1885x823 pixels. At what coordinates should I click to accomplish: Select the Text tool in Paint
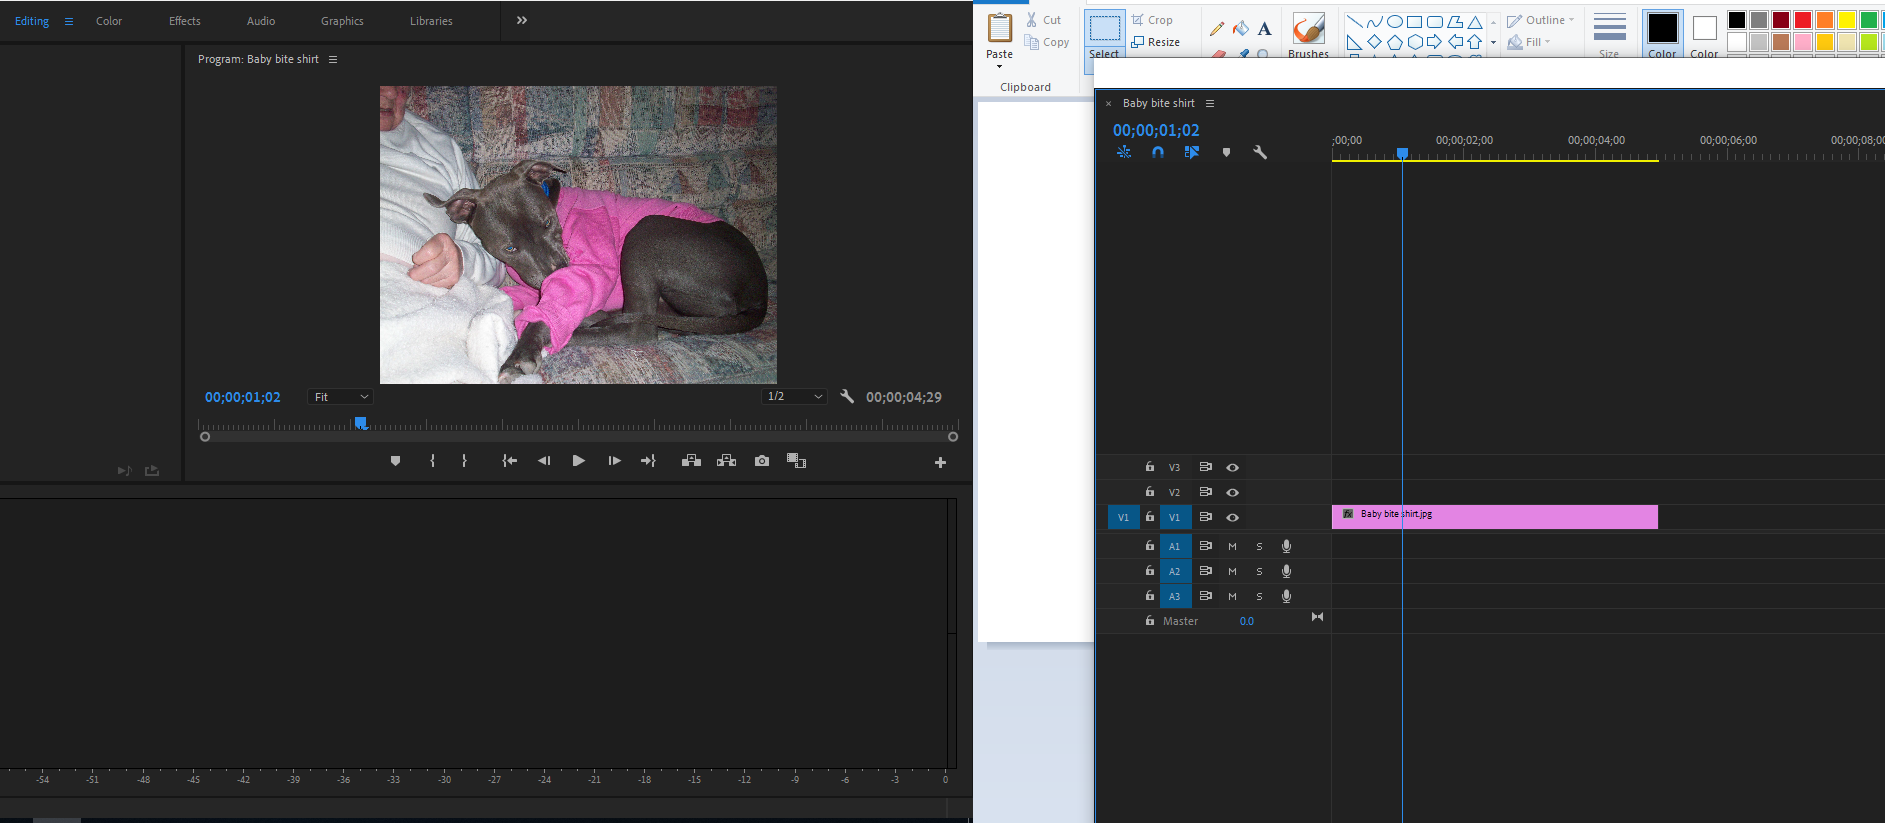1265,28
